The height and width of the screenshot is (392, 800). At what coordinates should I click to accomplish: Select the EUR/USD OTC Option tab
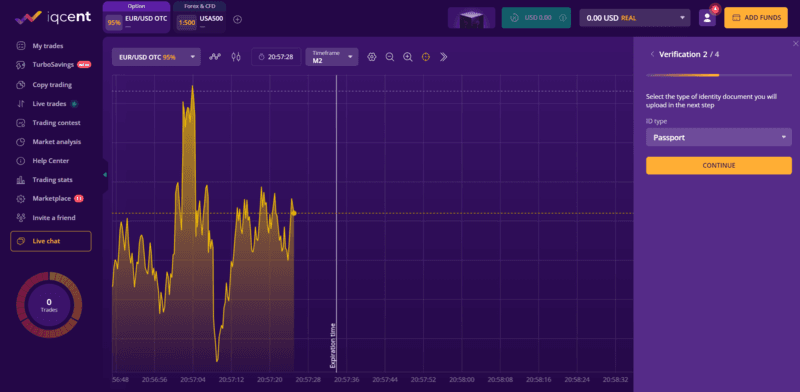136,17
